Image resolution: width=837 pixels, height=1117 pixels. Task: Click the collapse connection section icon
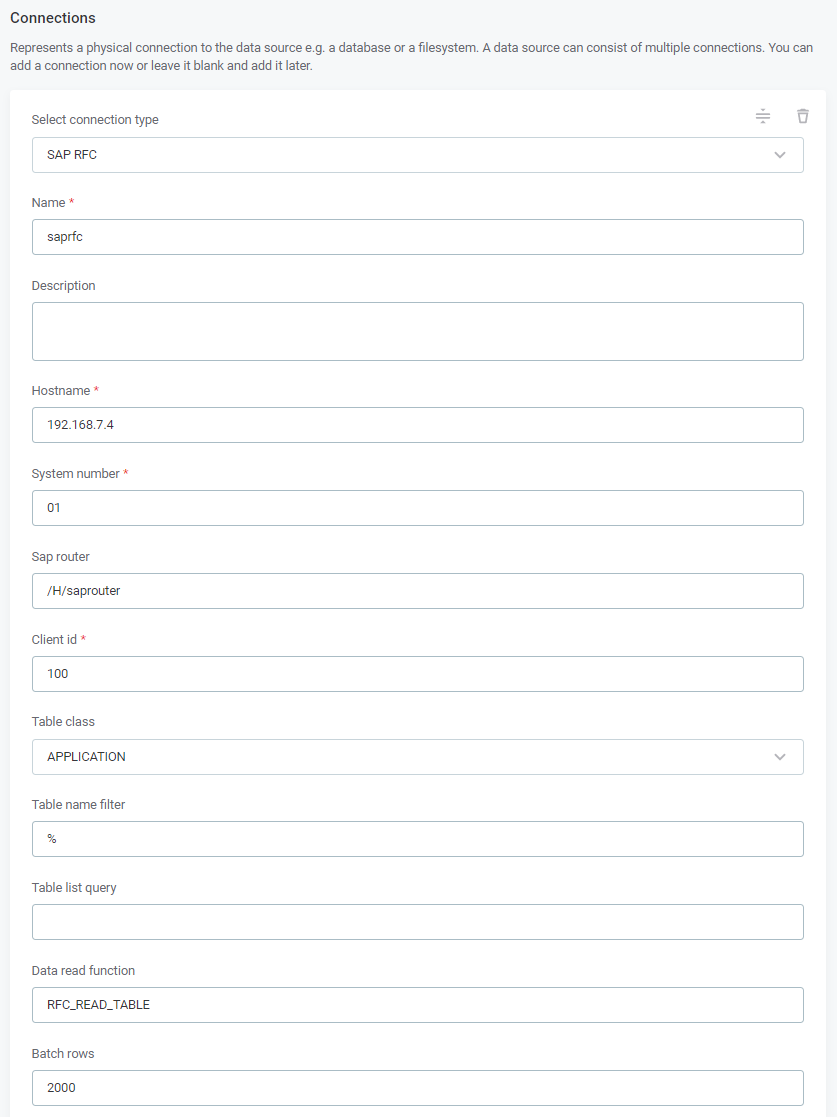point(763,117)
